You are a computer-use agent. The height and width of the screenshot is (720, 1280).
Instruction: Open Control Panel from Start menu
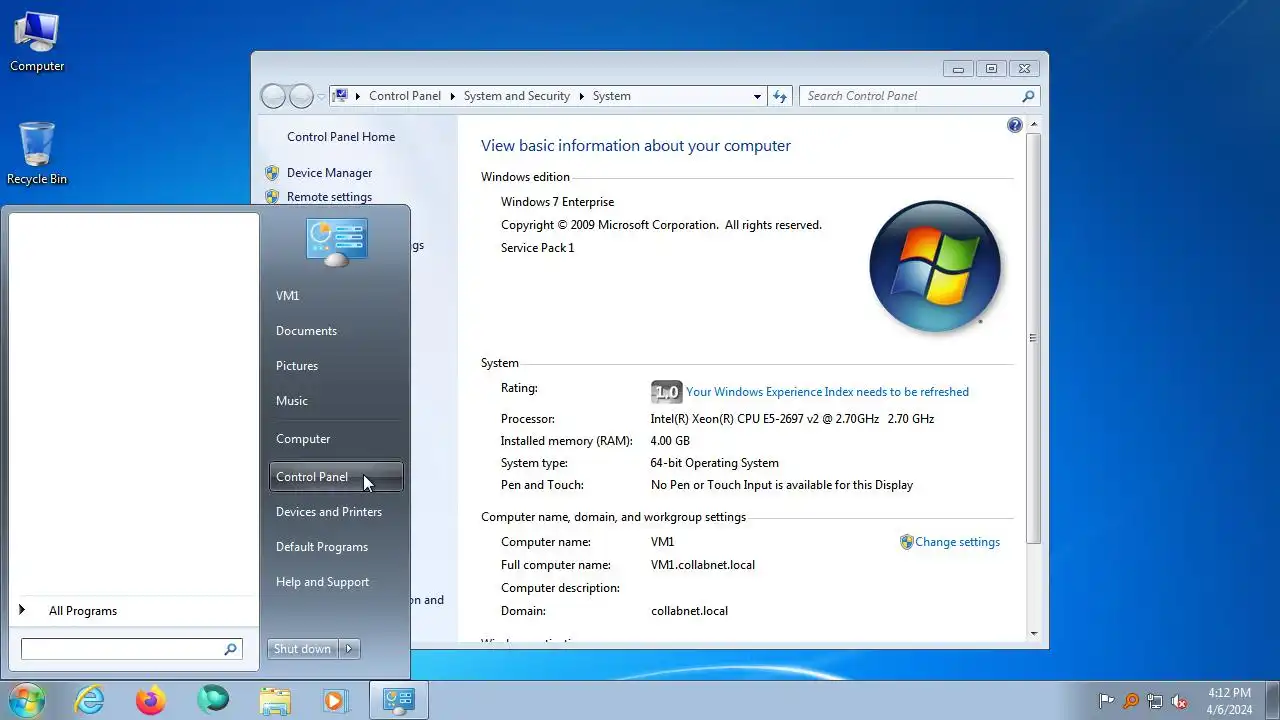click(x=337, y=477)
